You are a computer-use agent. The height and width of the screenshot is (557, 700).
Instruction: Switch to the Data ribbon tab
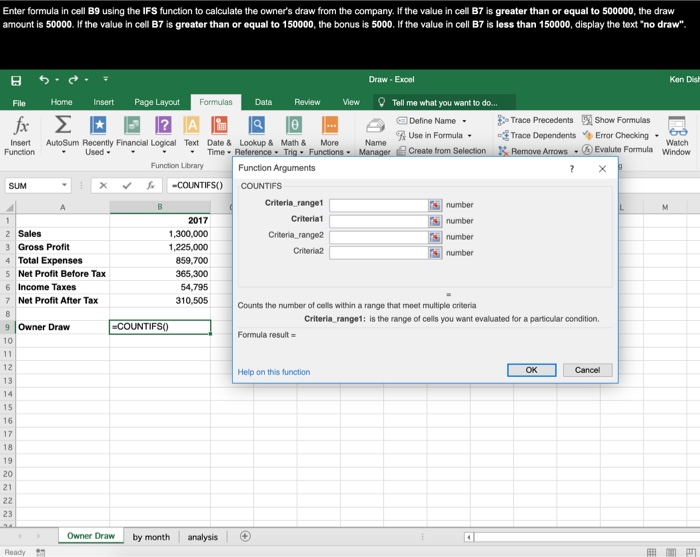coord(263,102)
